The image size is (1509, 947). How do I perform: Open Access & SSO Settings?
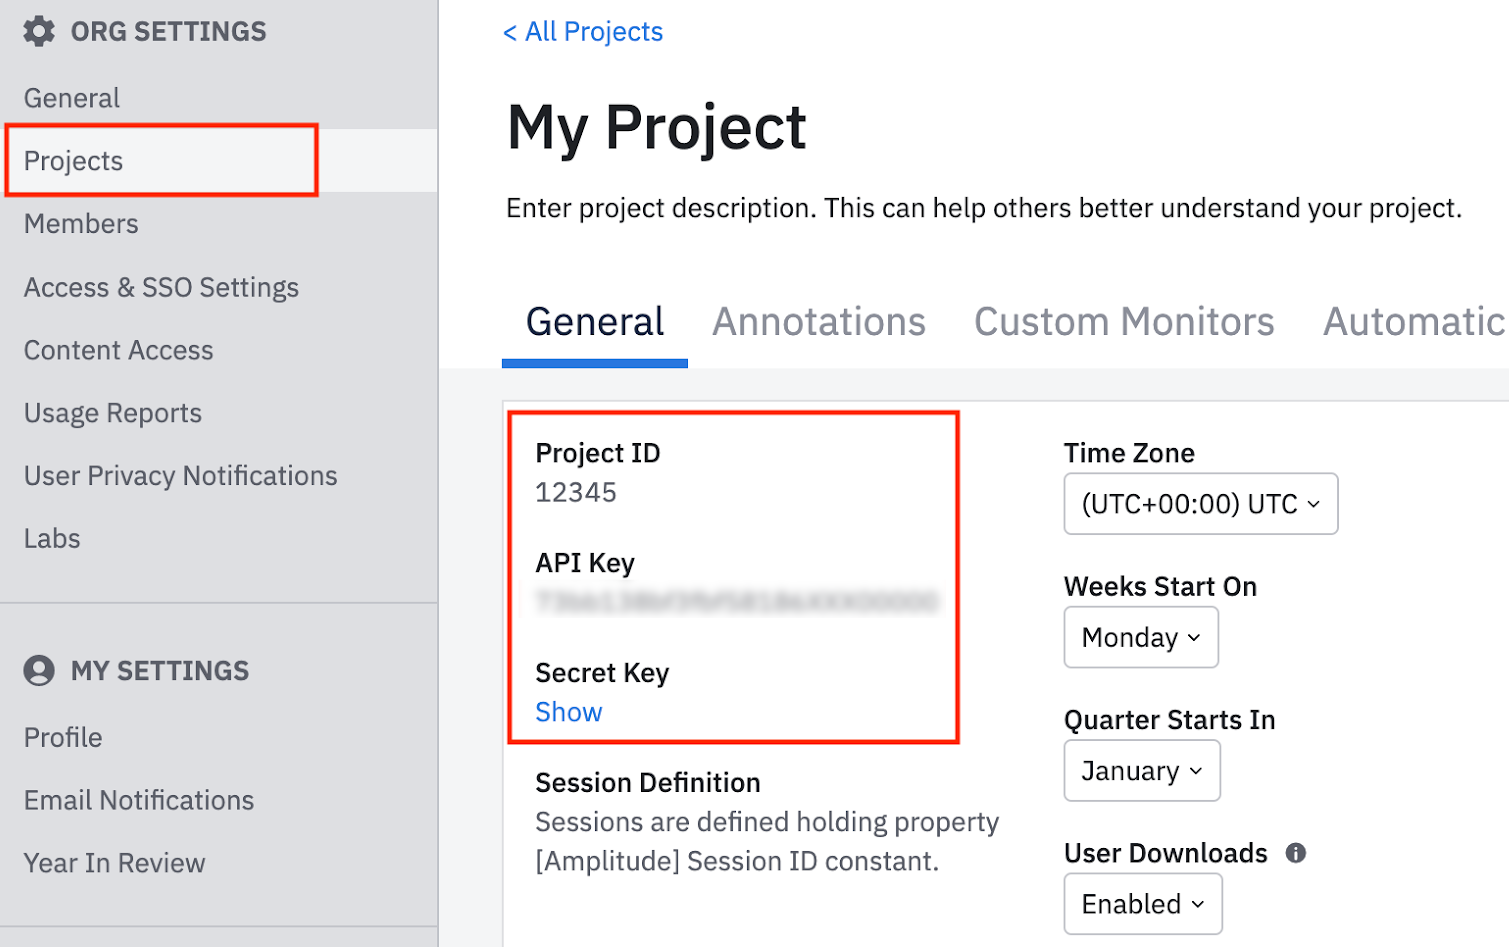pyautogui.click(x=161, y=287)
